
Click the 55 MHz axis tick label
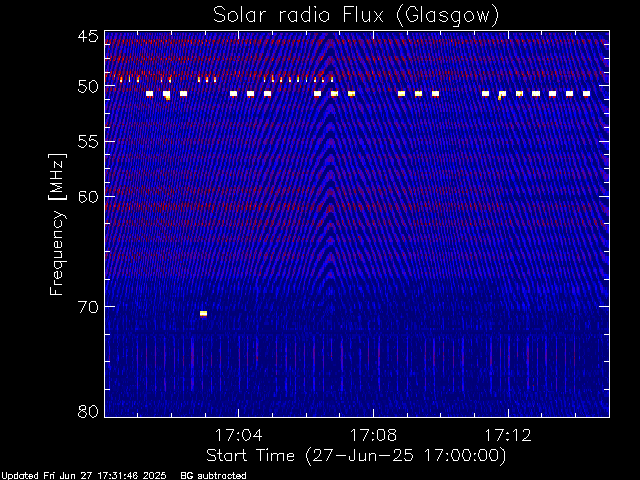[x=88, y=142]
